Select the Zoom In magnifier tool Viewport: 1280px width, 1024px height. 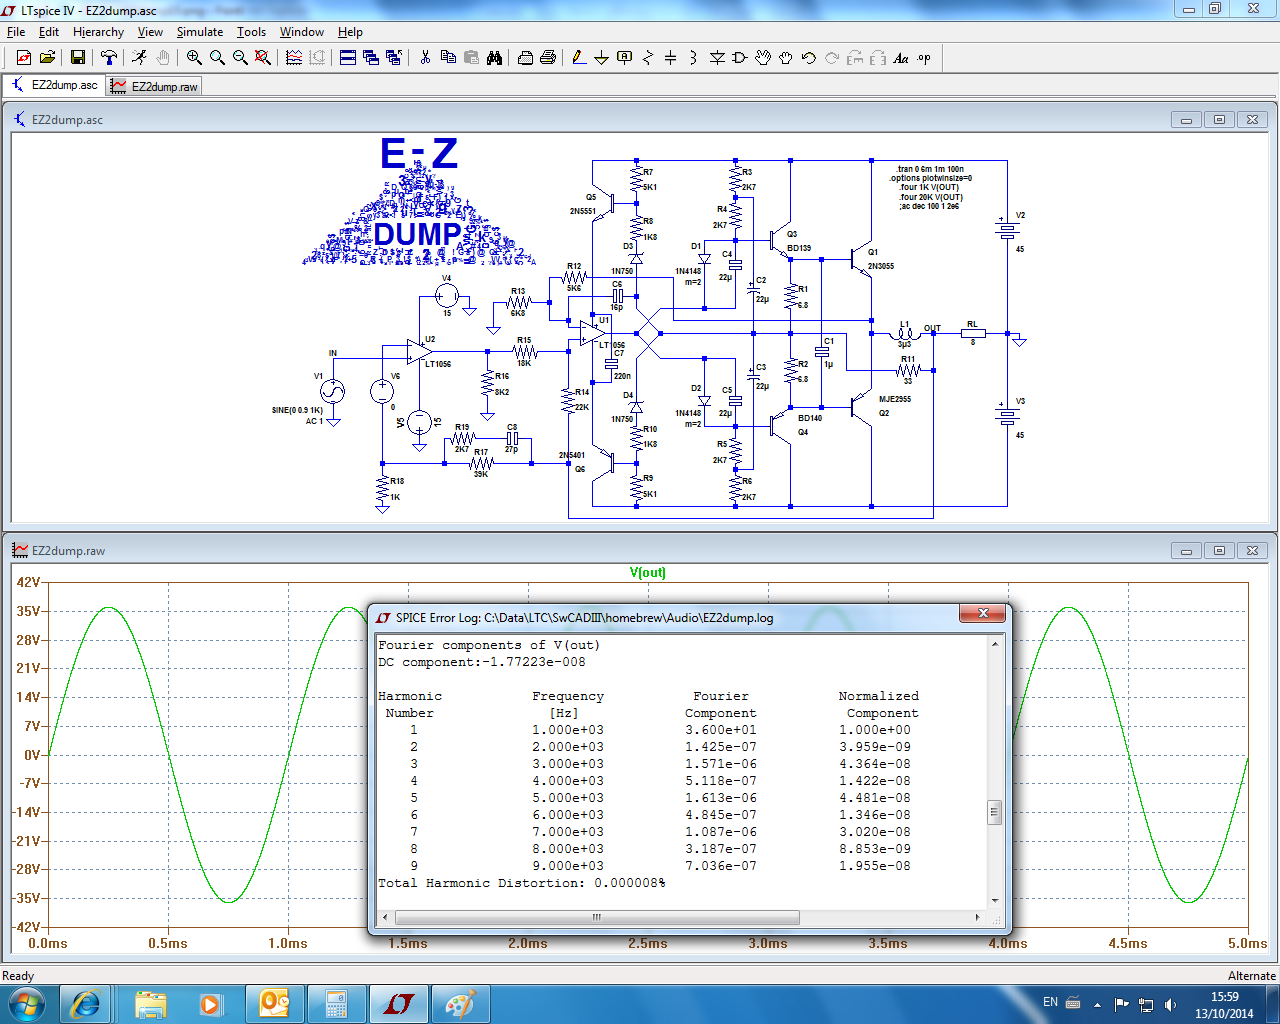click(194, 58)
